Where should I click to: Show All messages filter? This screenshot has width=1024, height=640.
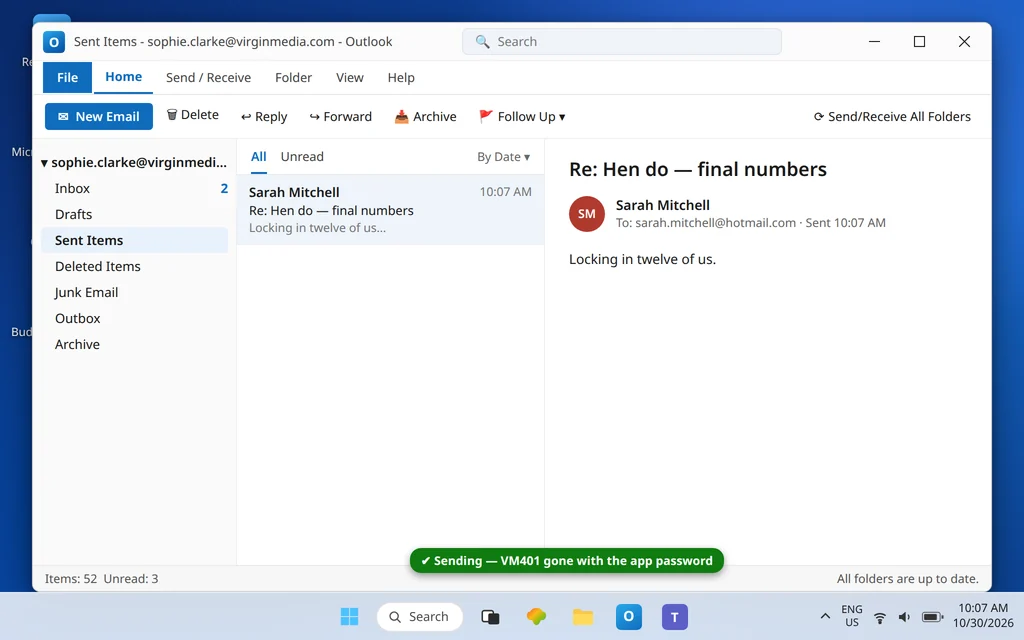tap(259, 157)
